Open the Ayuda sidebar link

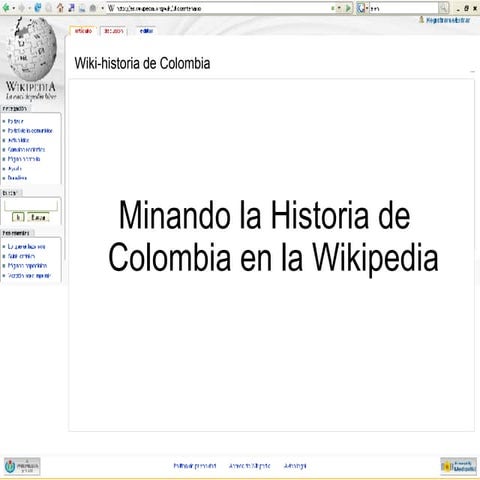point(15,169)
